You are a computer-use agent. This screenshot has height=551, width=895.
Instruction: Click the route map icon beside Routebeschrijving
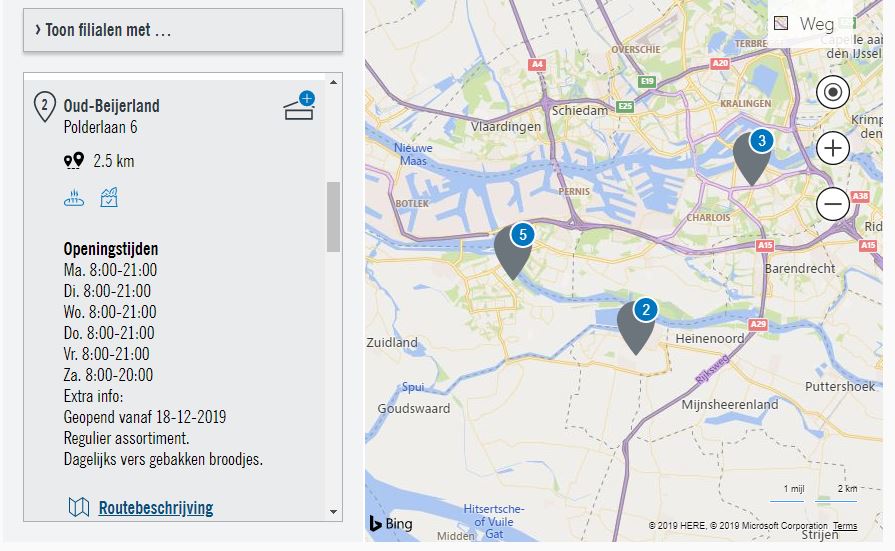79,507
